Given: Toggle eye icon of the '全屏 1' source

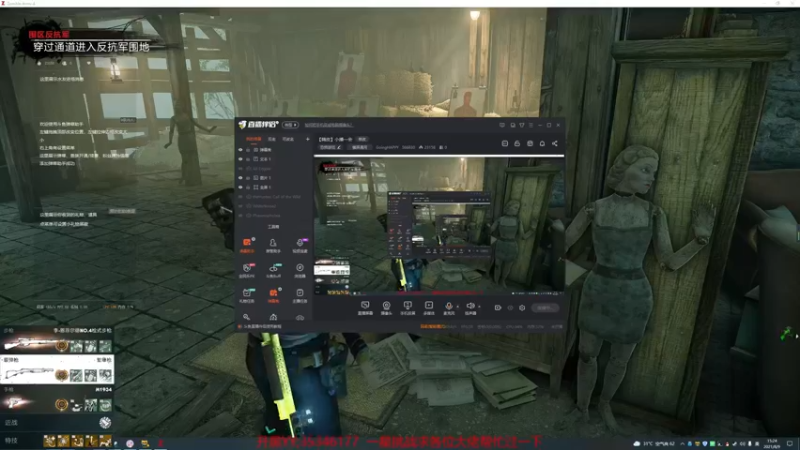Looking at the screenshot, I should [x=240, y=187].
